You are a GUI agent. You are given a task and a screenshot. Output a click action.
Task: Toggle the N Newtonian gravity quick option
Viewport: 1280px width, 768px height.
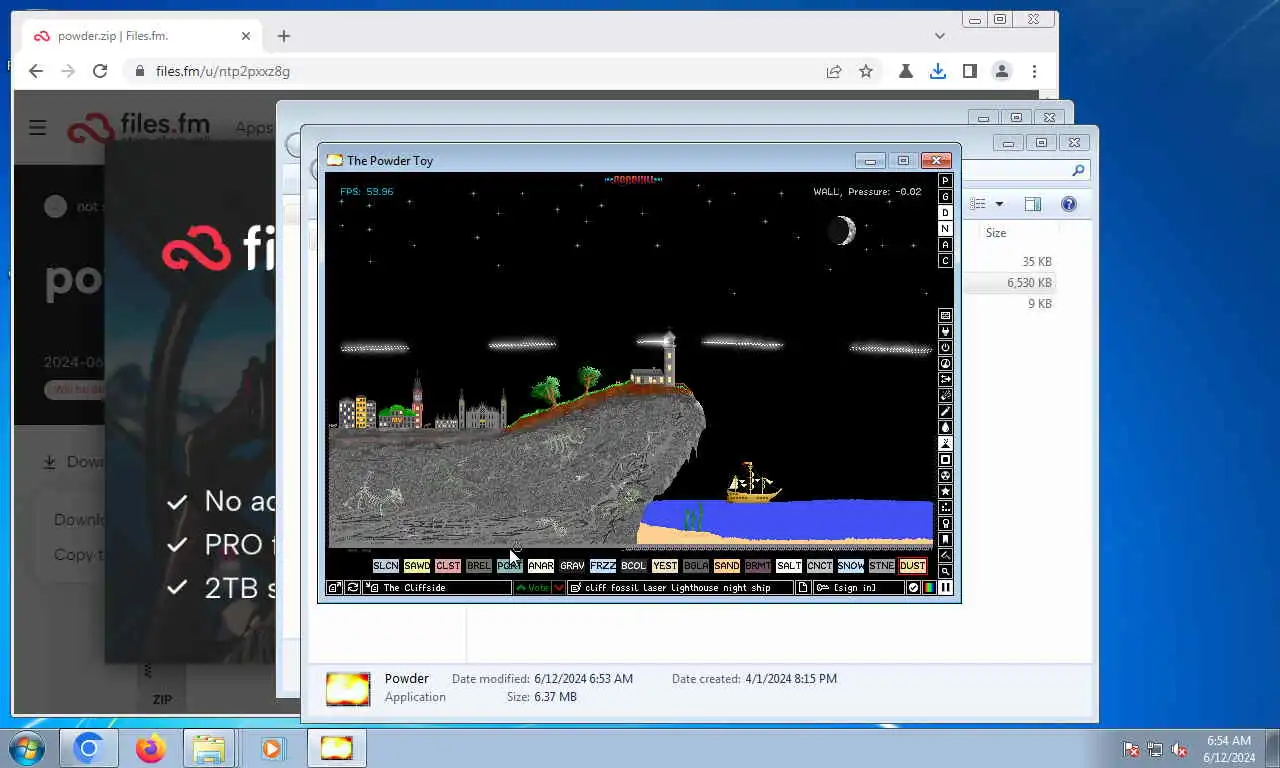point(945,229)
